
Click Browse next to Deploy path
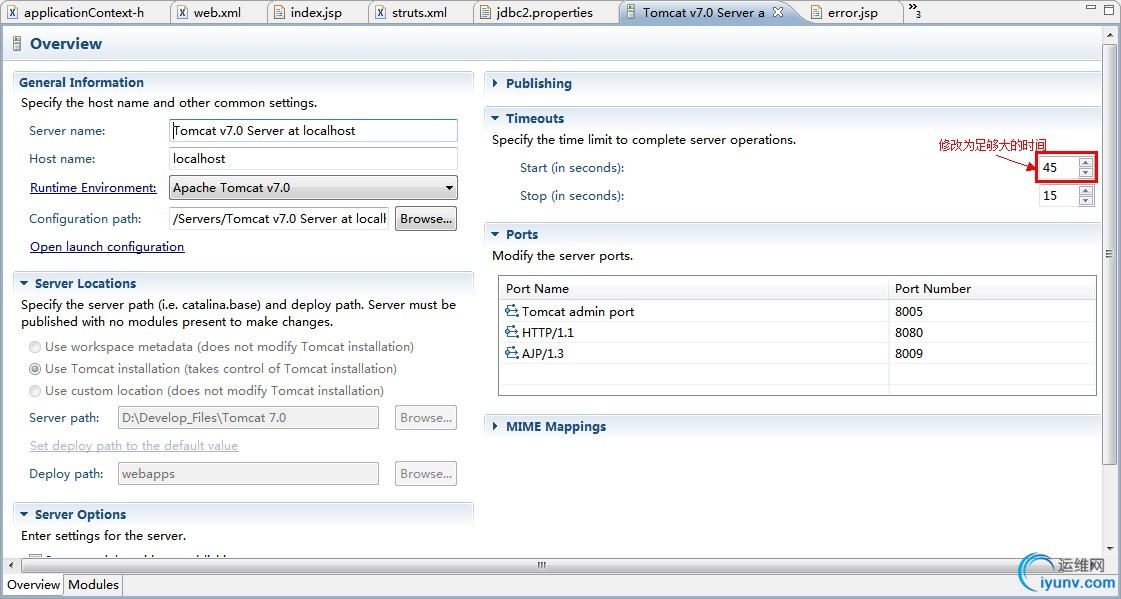point(426,473)
